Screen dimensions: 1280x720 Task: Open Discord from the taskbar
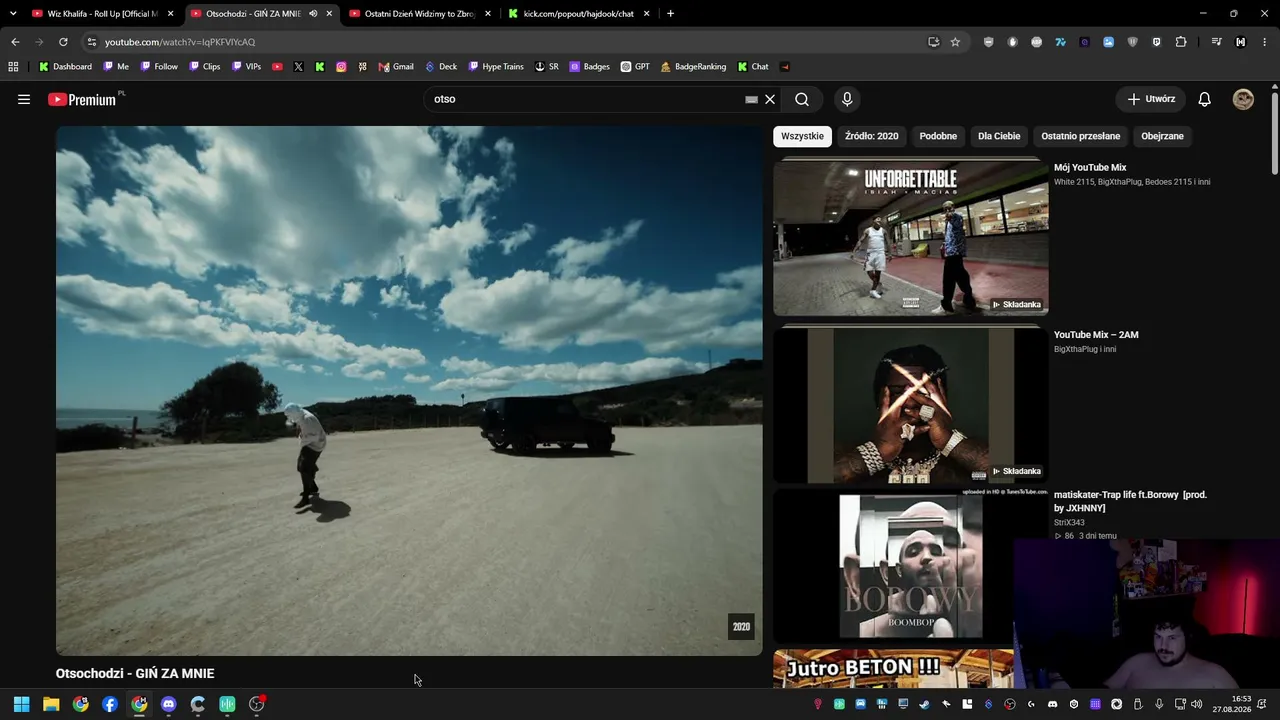tap(168, 704)
